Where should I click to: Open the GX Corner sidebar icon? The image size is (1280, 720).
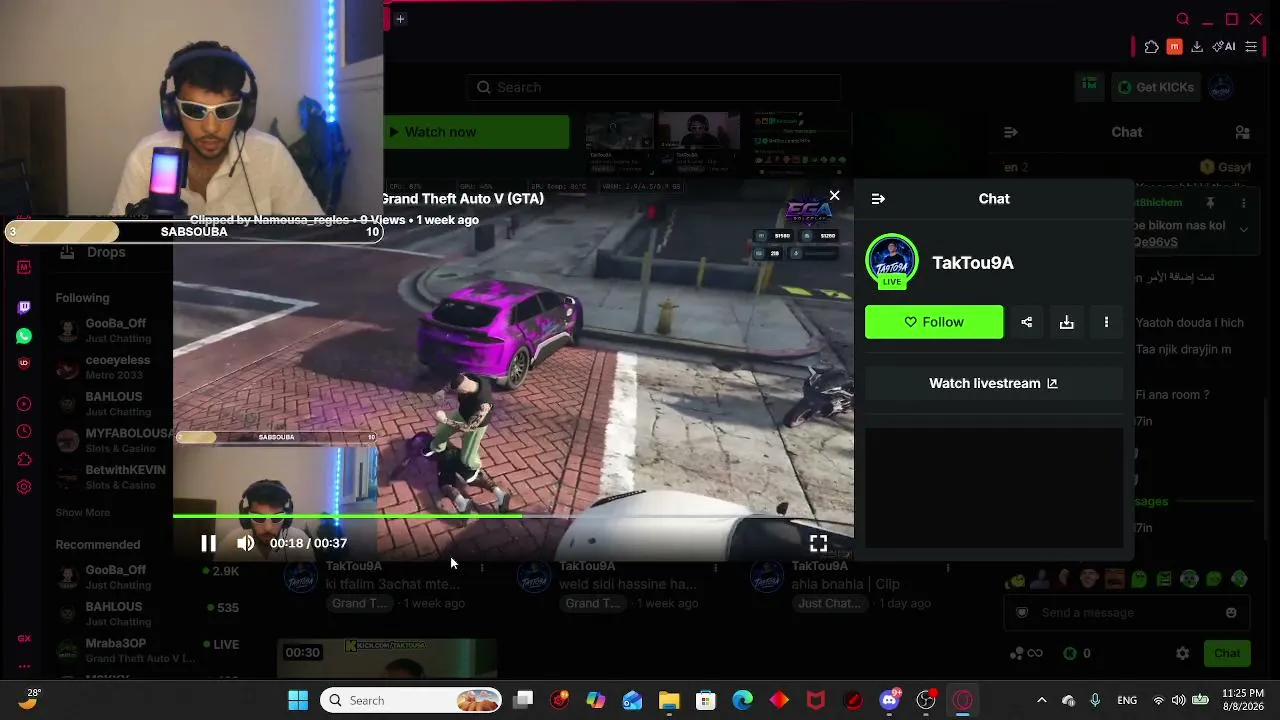(24, 638)
